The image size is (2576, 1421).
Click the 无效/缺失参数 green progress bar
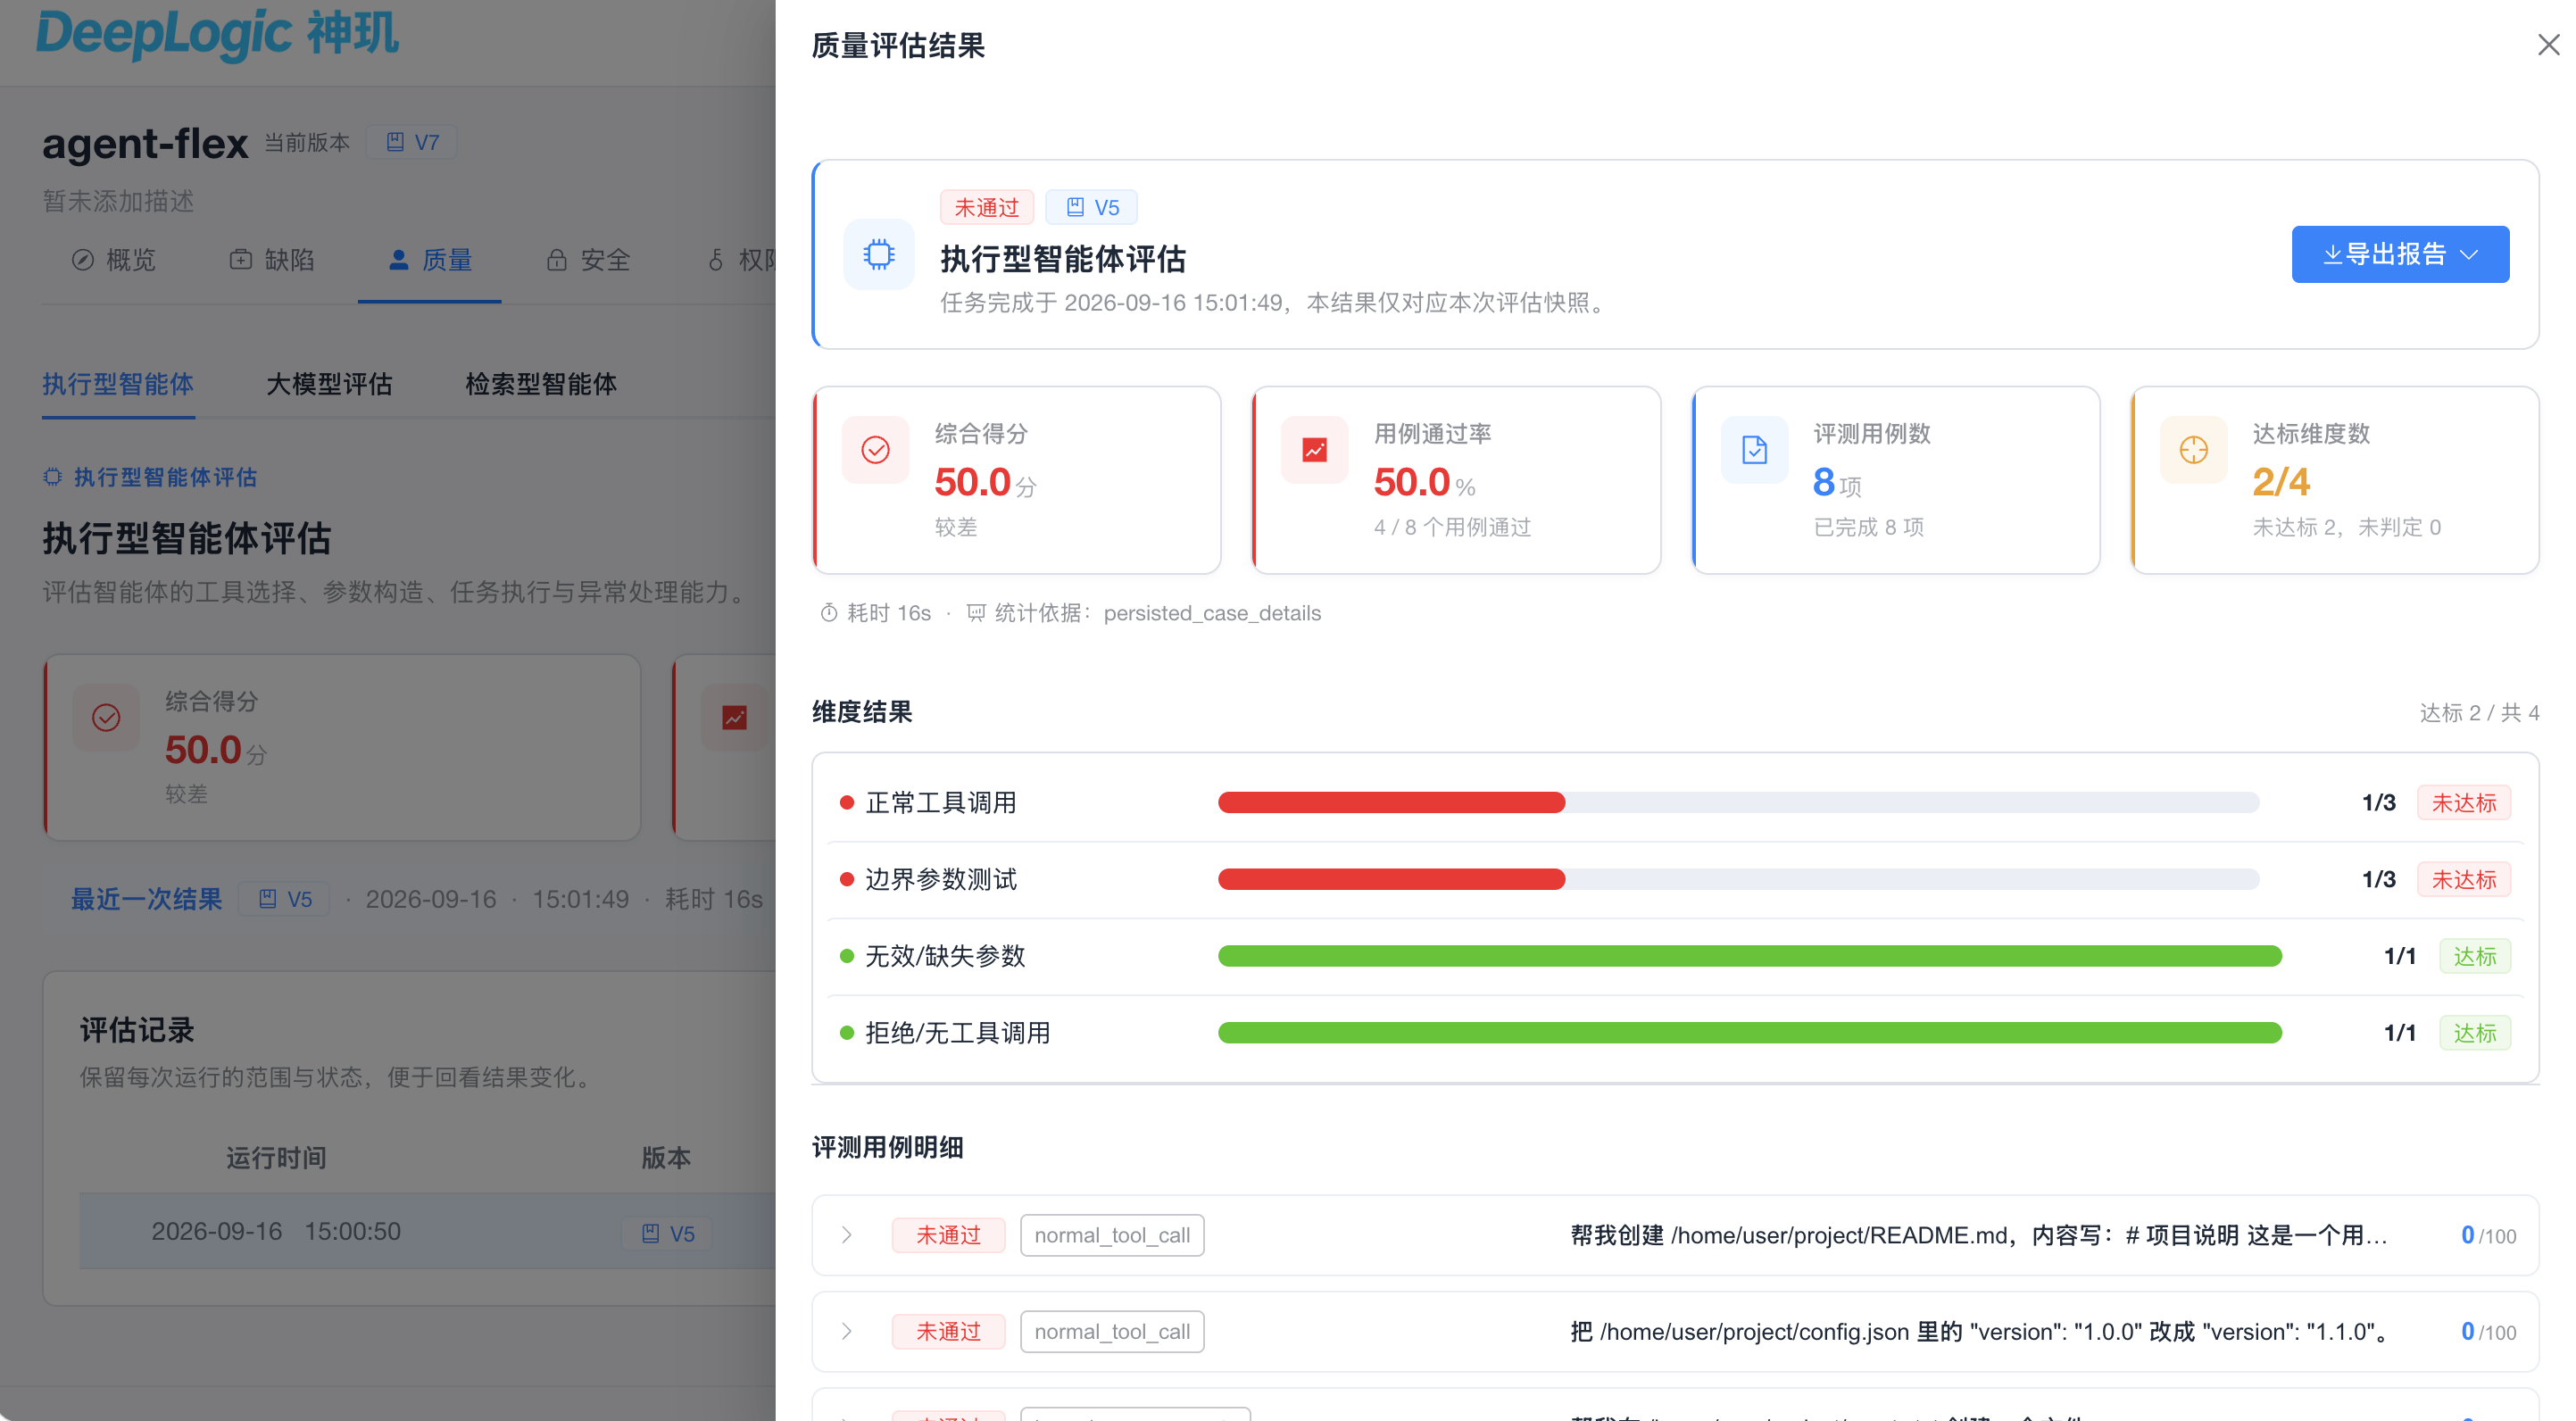1750,956
